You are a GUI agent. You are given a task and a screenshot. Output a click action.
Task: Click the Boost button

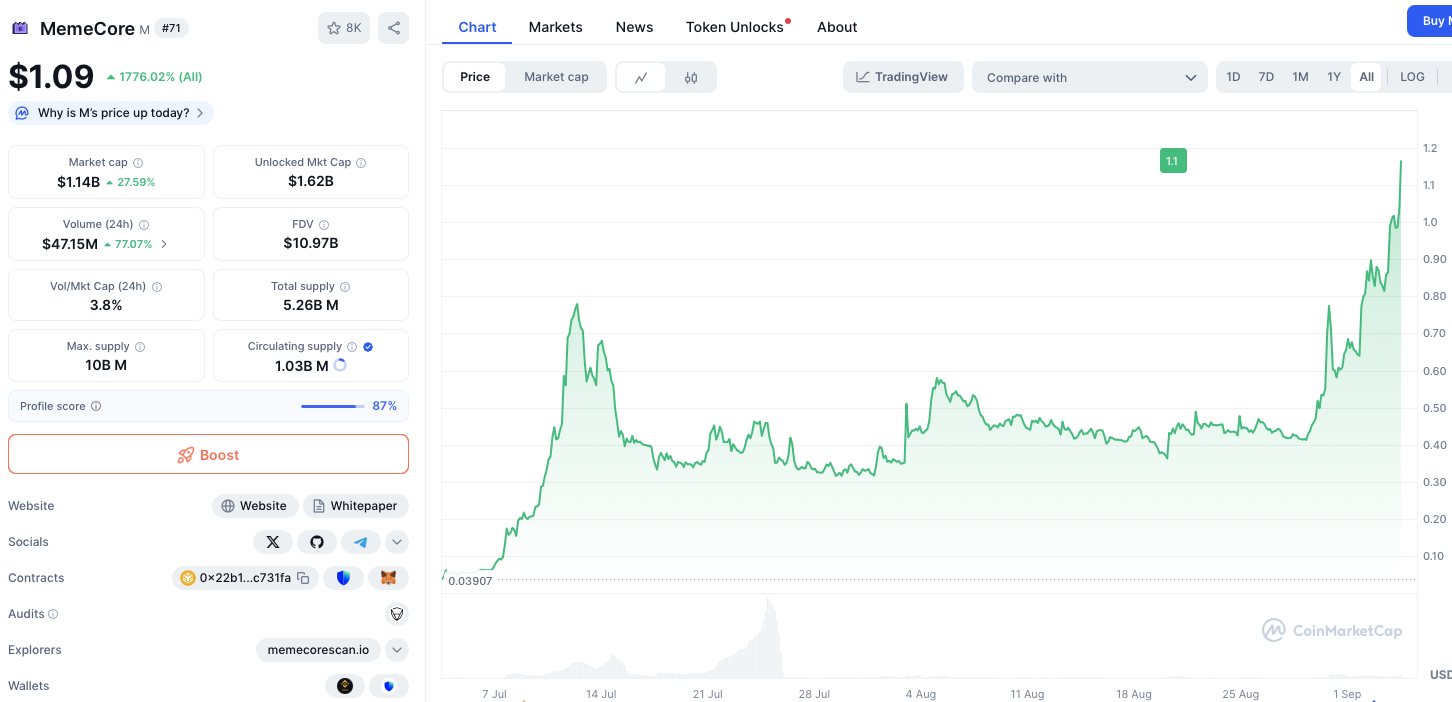coord(208,455)
